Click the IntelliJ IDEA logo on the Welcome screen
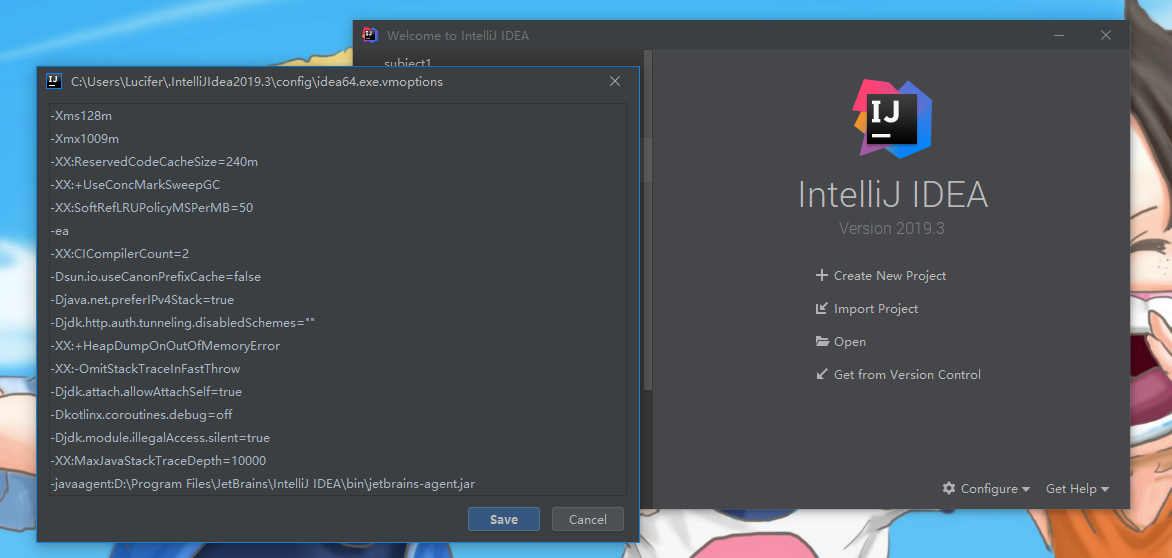The width and height of the screenshot is (1172, 558). (x=892, y=119)
